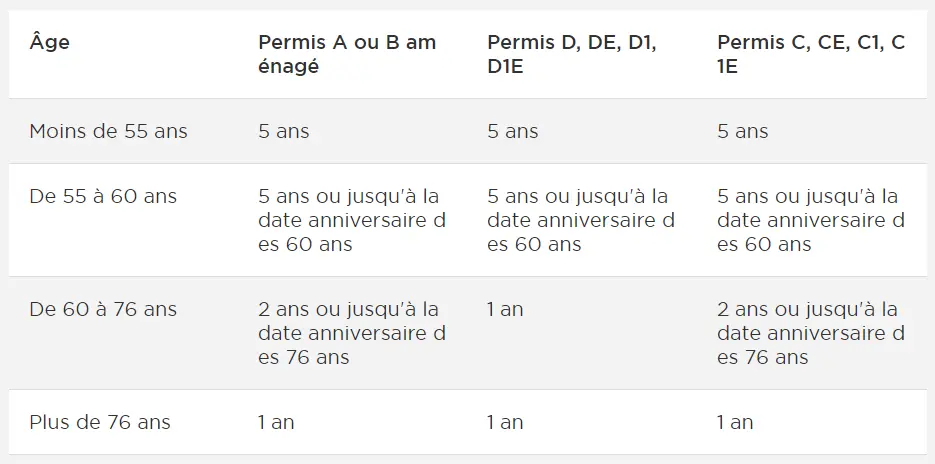Viewport: 935px width, 464px height.
Task: Click the Moins de 55 ans row label
Action: [x=108, y=131]
